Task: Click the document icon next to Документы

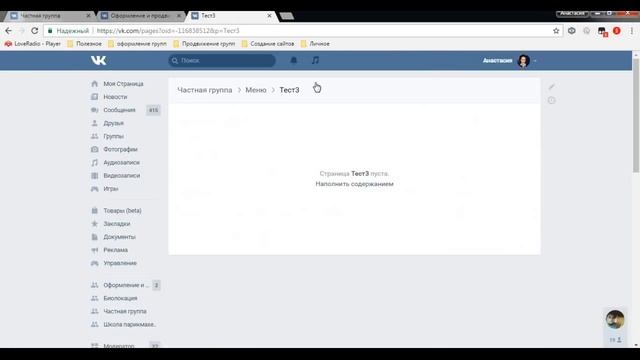Action: click(x=95, y=237)
